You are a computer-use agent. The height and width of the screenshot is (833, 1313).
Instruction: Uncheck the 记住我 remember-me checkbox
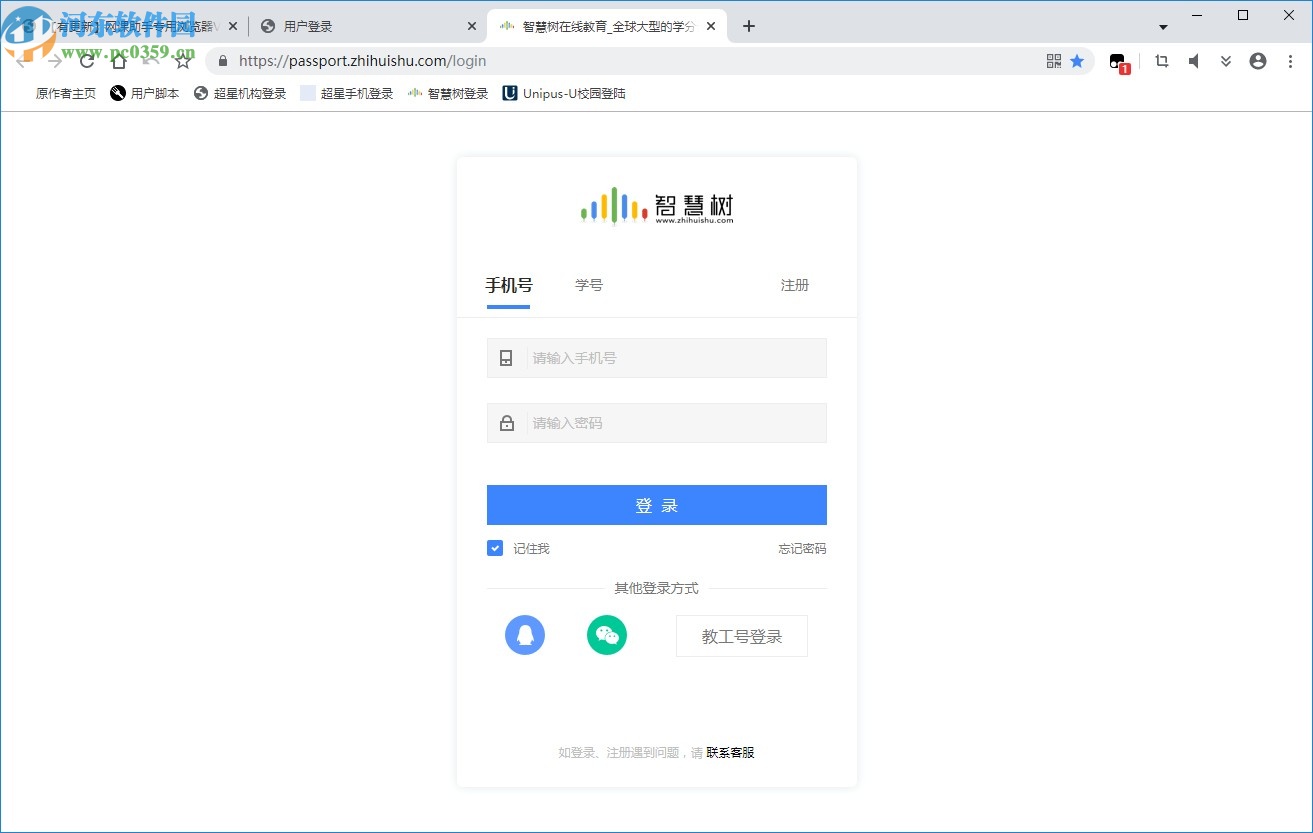pos(494,548)
